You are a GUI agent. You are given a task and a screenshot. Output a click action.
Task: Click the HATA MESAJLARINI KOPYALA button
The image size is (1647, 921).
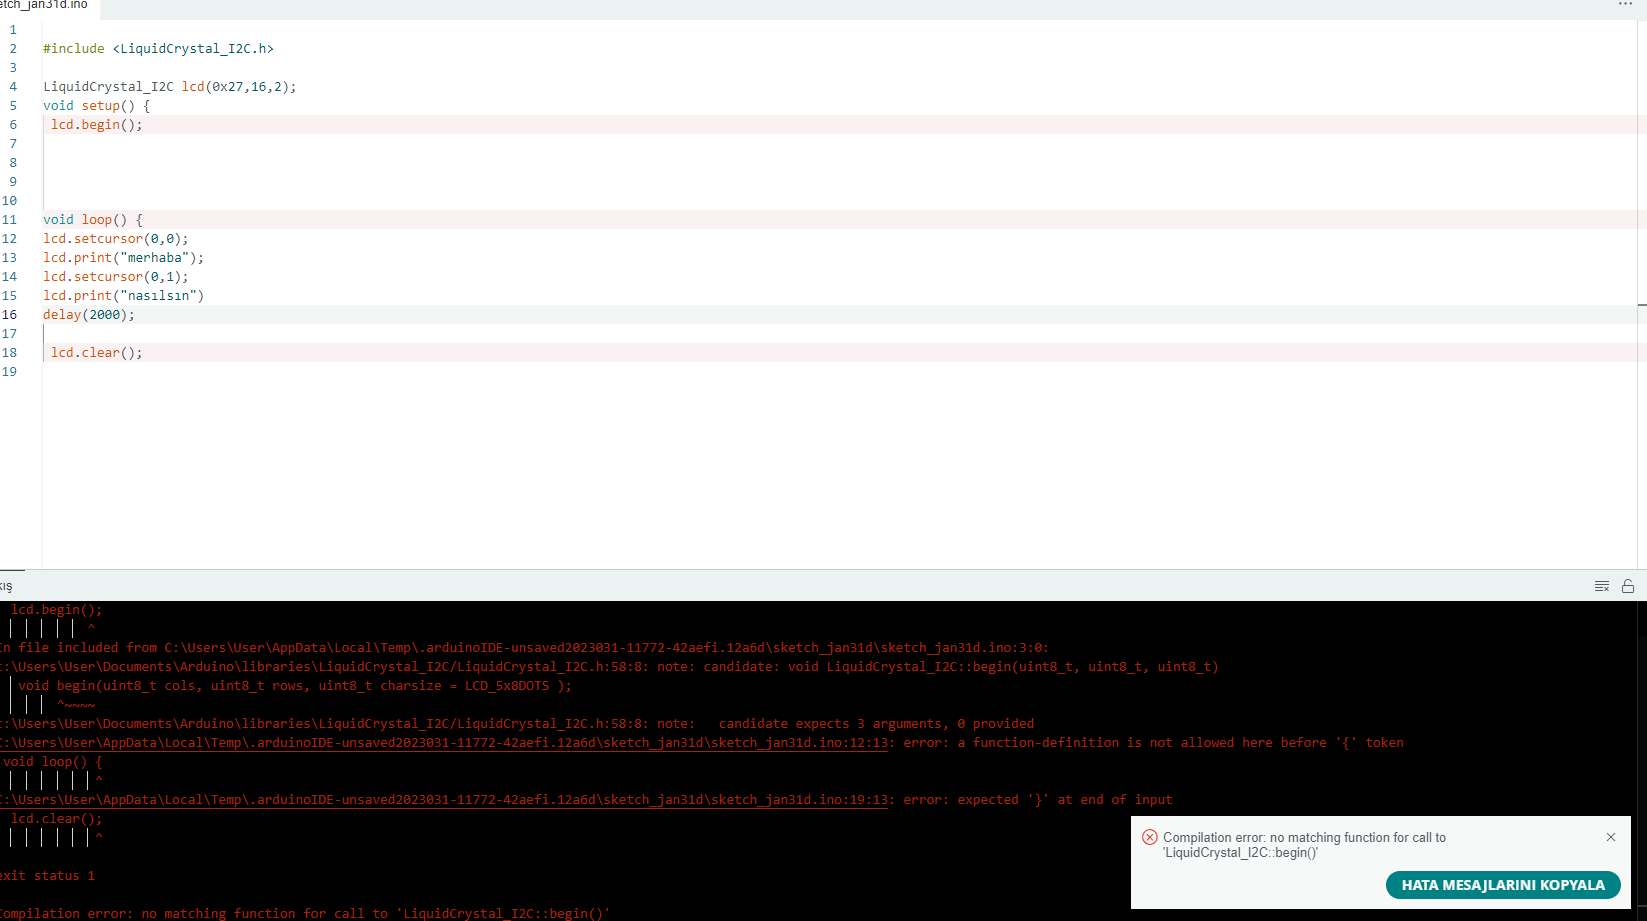click(1503, 885)
